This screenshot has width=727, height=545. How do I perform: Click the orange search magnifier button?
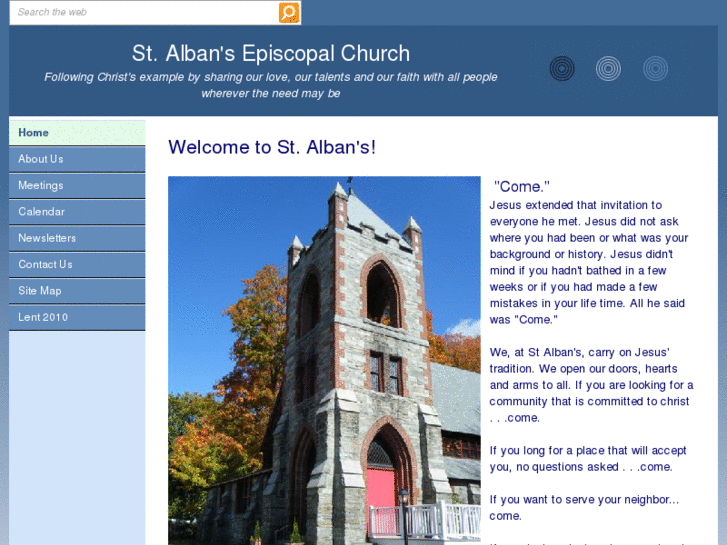click(289, 13)
